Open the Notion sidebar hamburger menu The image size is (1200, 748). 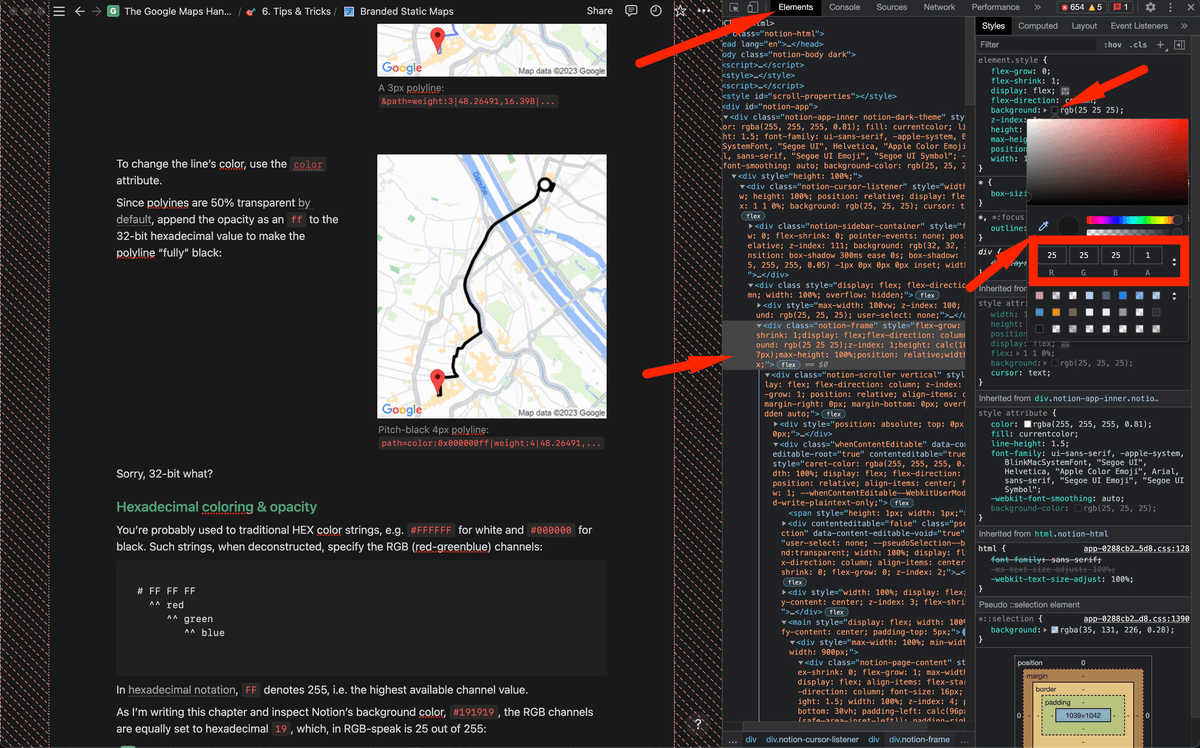(x=59, y=11)
